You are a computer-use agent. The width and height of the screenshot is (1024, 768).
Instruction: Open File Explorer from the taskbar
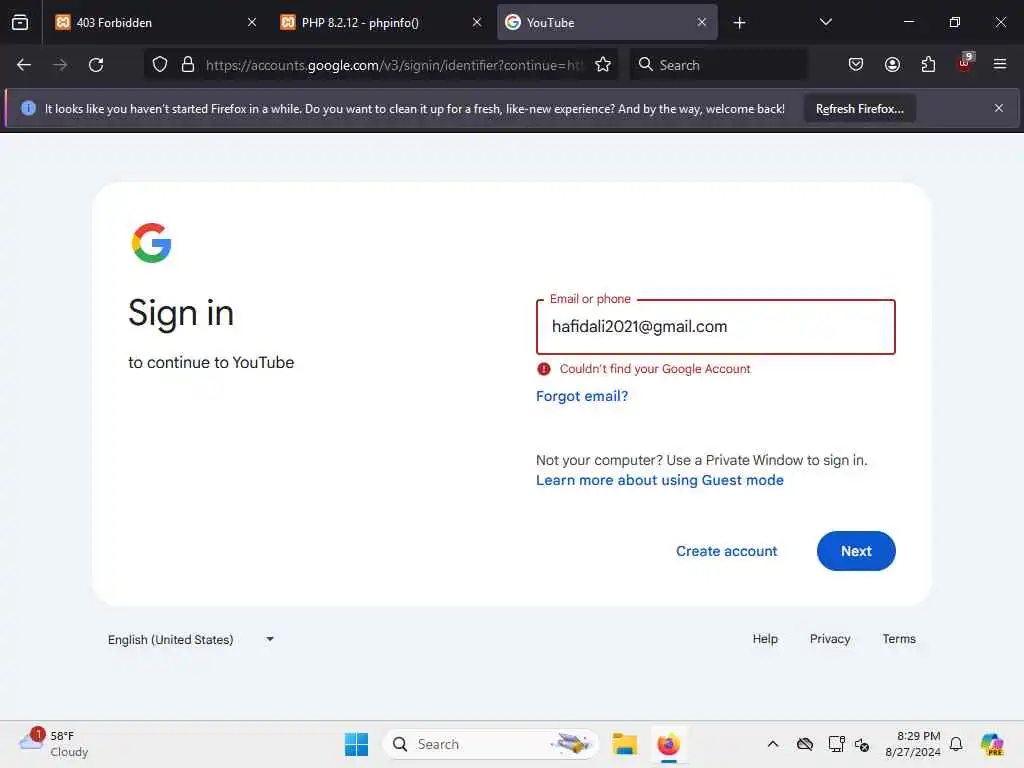pyautogui.click(x=625, y=744)
